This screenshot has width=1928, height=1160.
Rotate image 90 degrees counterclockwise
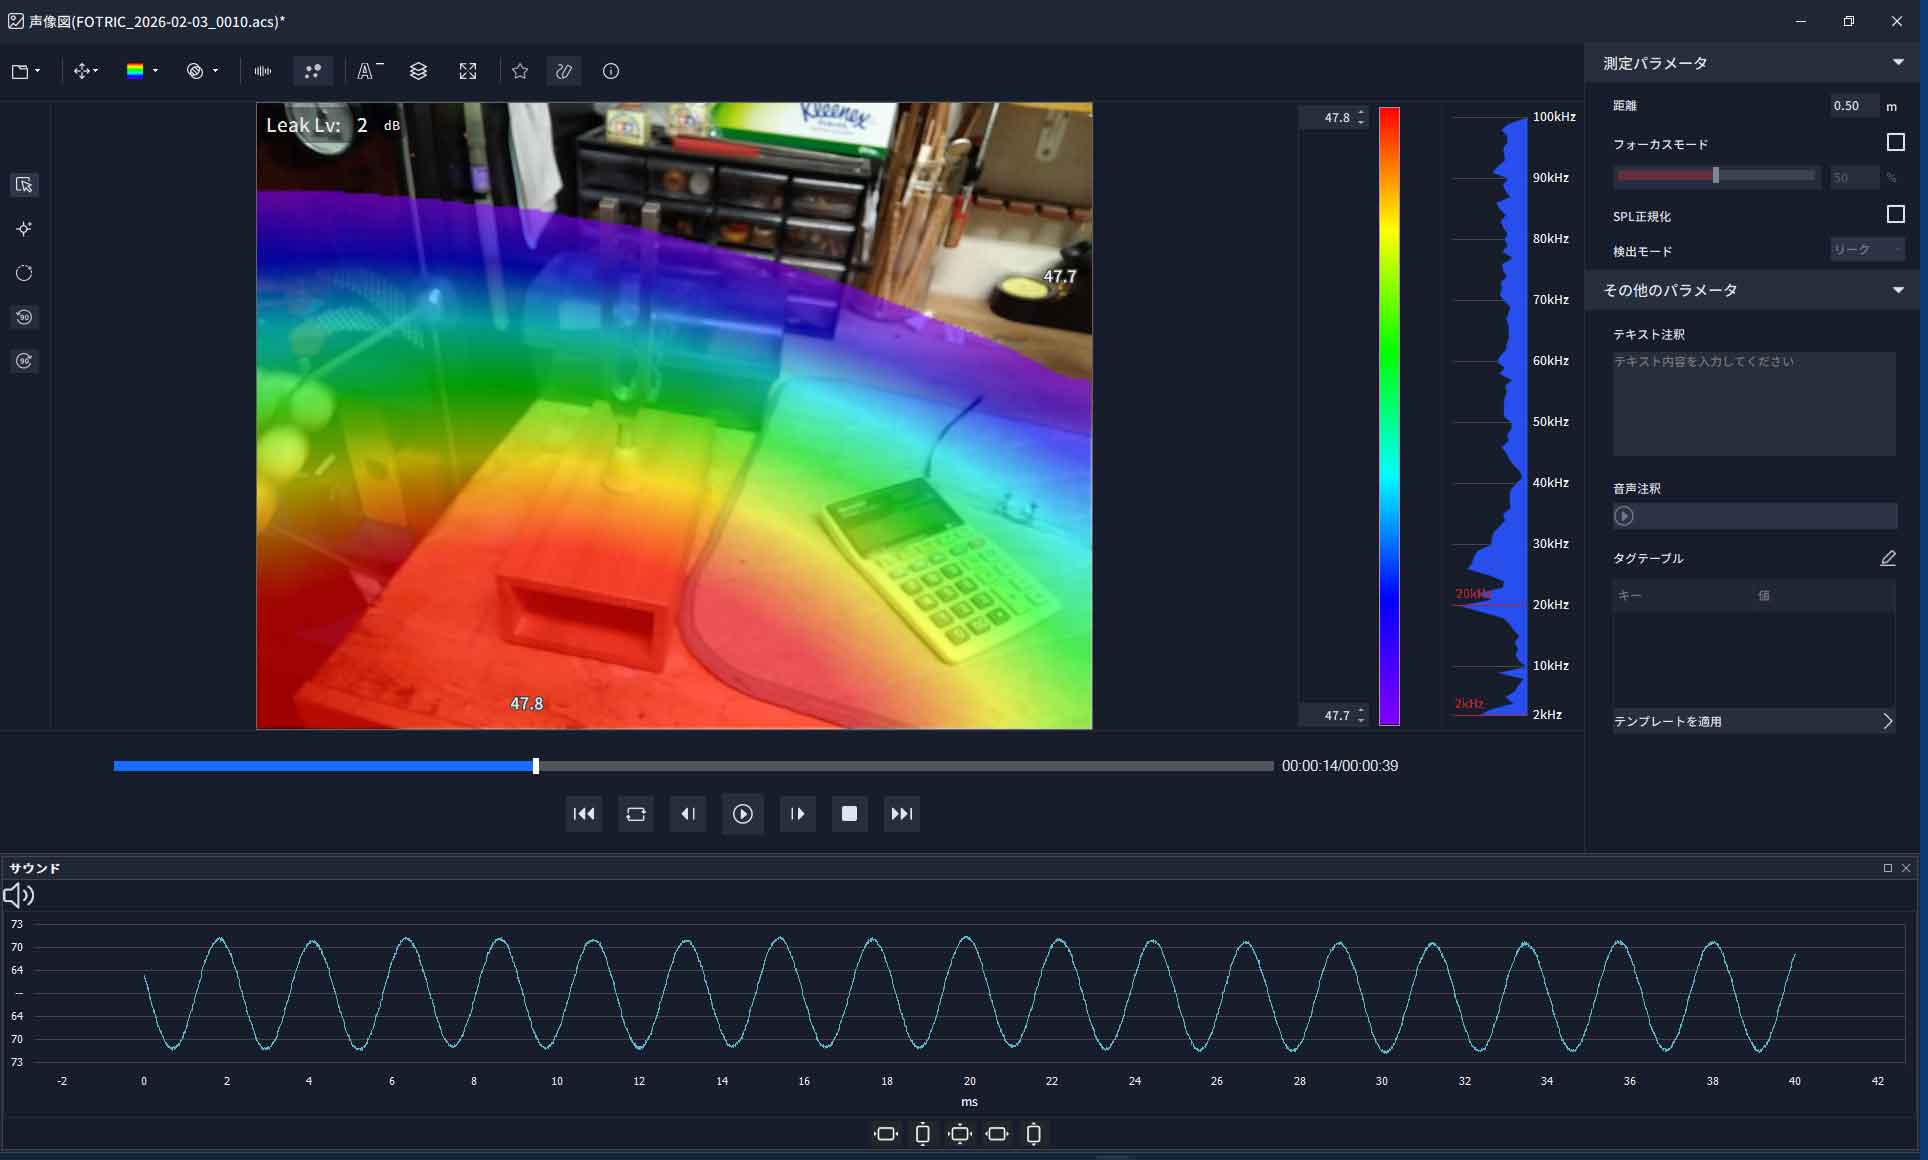[24, 317]
